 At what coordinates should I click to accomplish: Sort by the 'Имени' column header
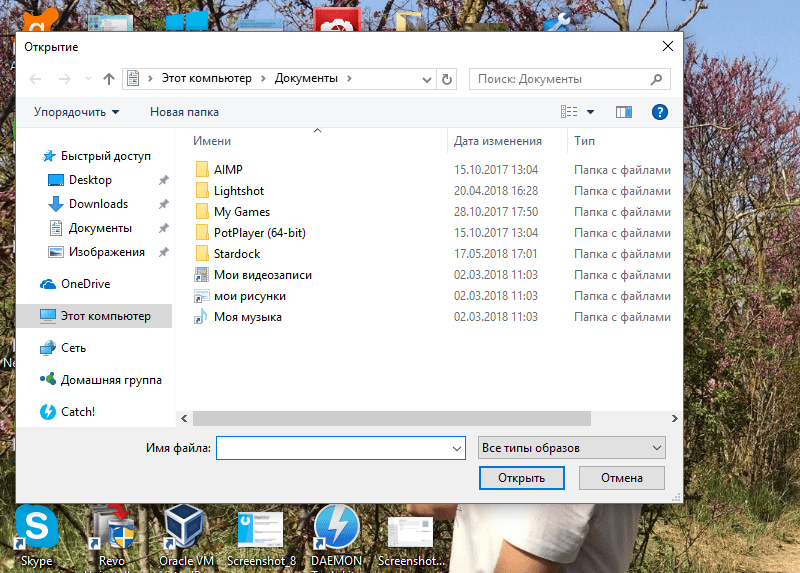point(212,141)
